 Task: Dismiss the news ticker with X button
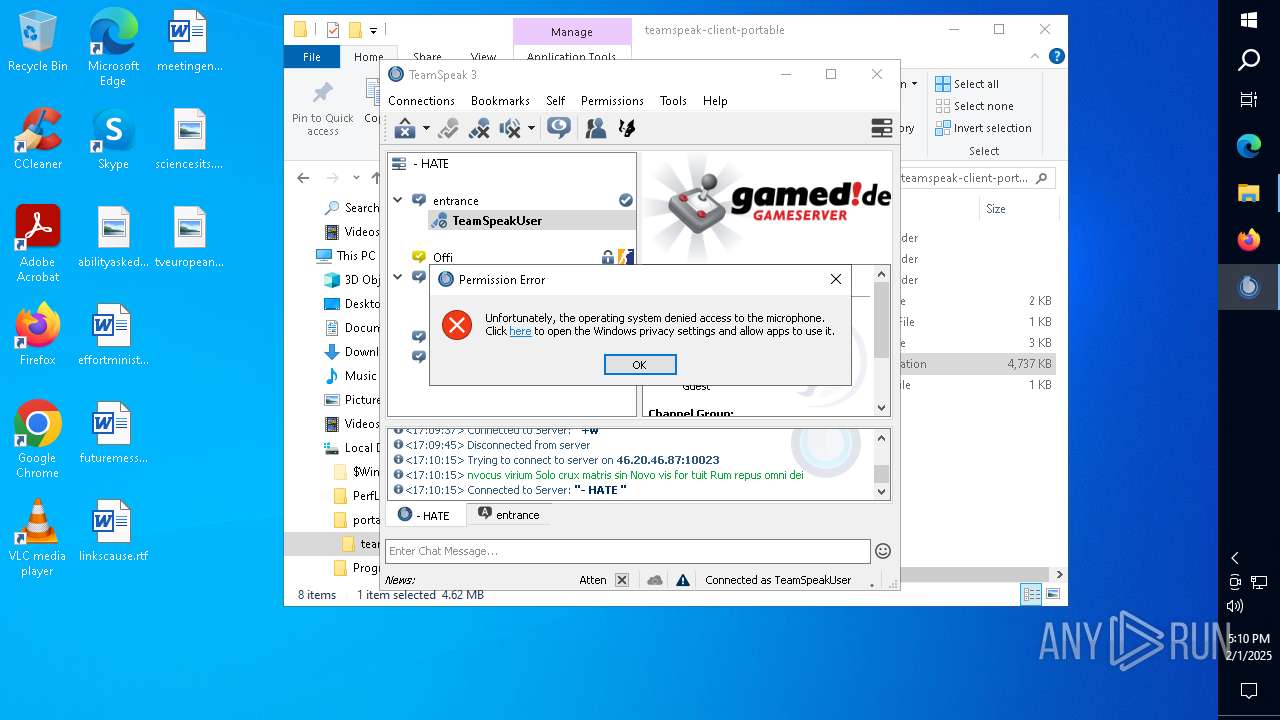[x=622, y=580]
